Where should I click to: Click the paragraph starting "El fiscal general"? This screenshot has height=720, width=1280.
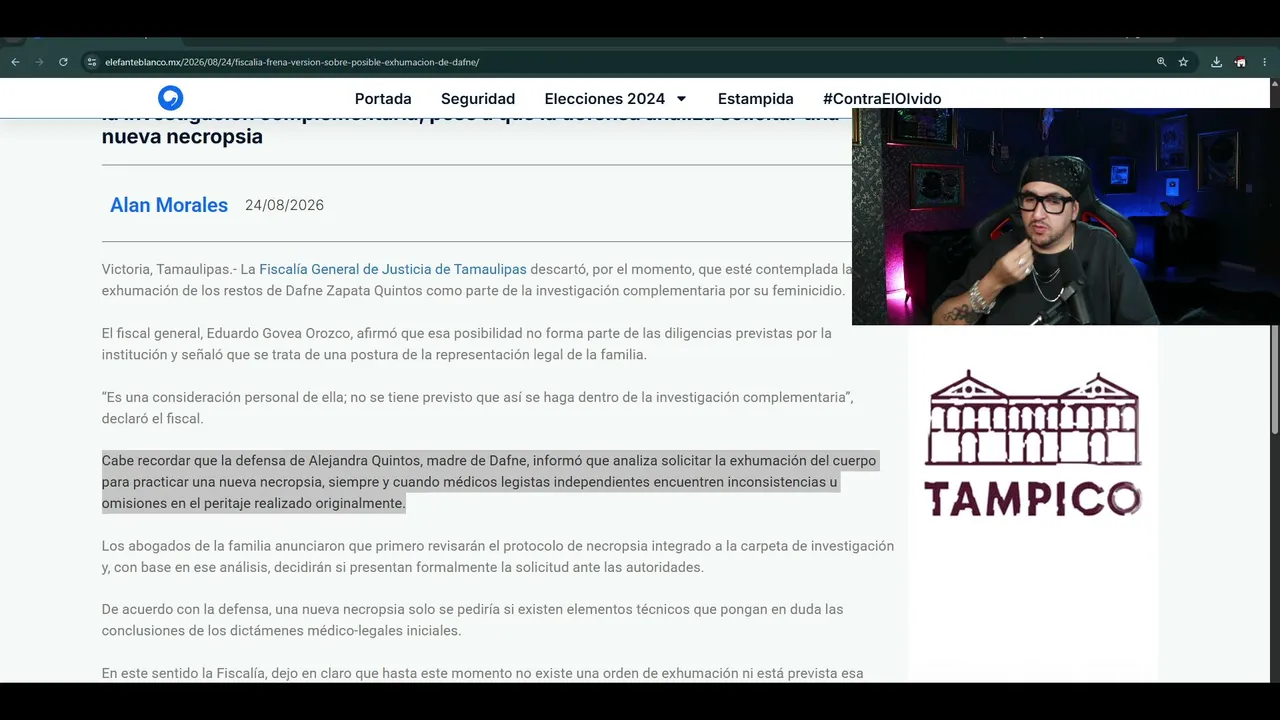click(x=467, y=344)
